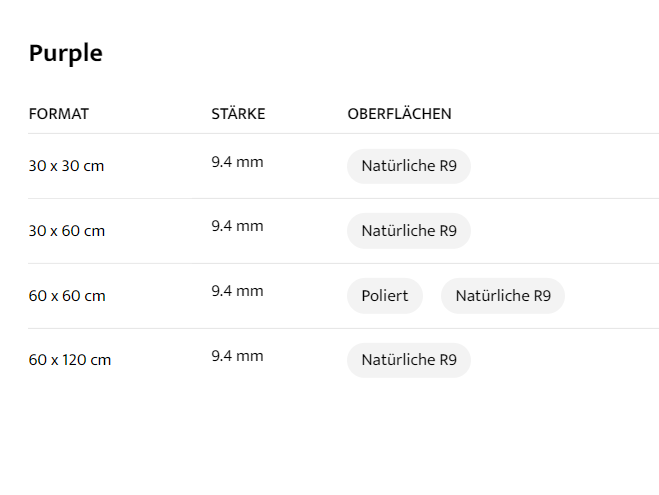
Task: Click Natürliche R9 chip for 30 x 60 cm
Action: coord(408,231)
